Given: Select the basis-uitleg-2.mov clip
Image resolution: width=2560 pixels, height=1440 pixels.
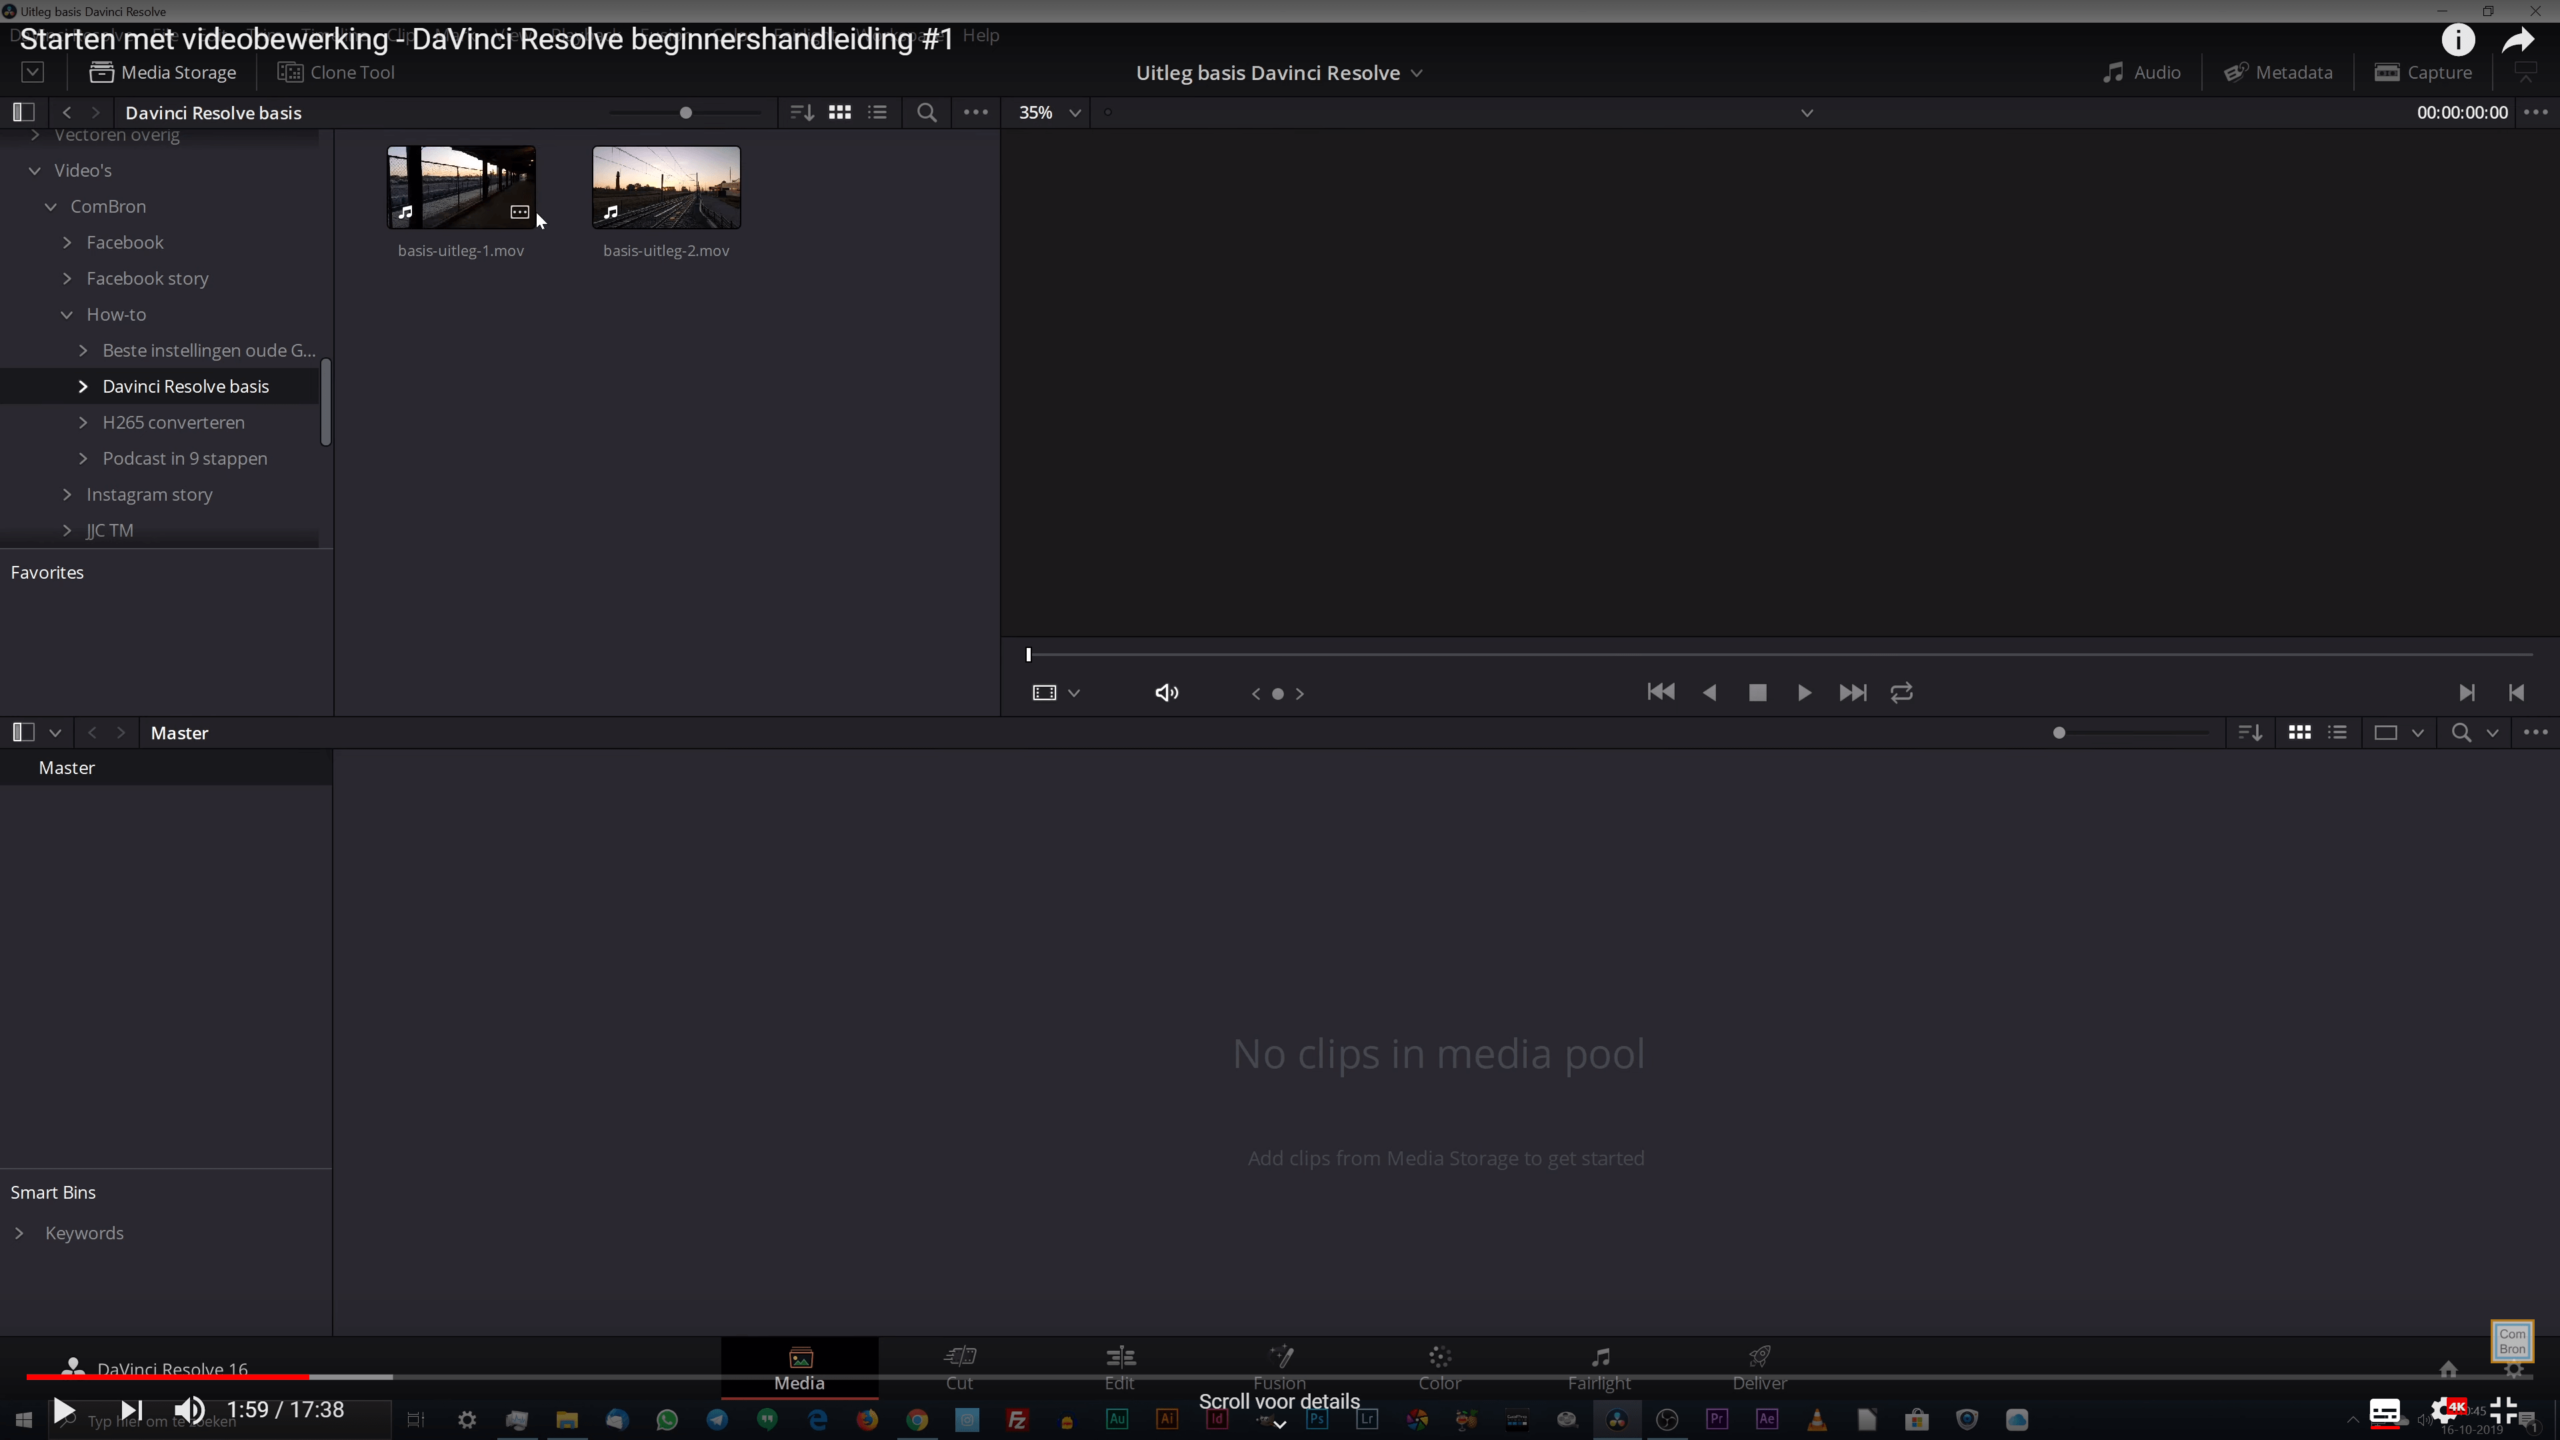Looking at the screenshot, I should [665, 186].
